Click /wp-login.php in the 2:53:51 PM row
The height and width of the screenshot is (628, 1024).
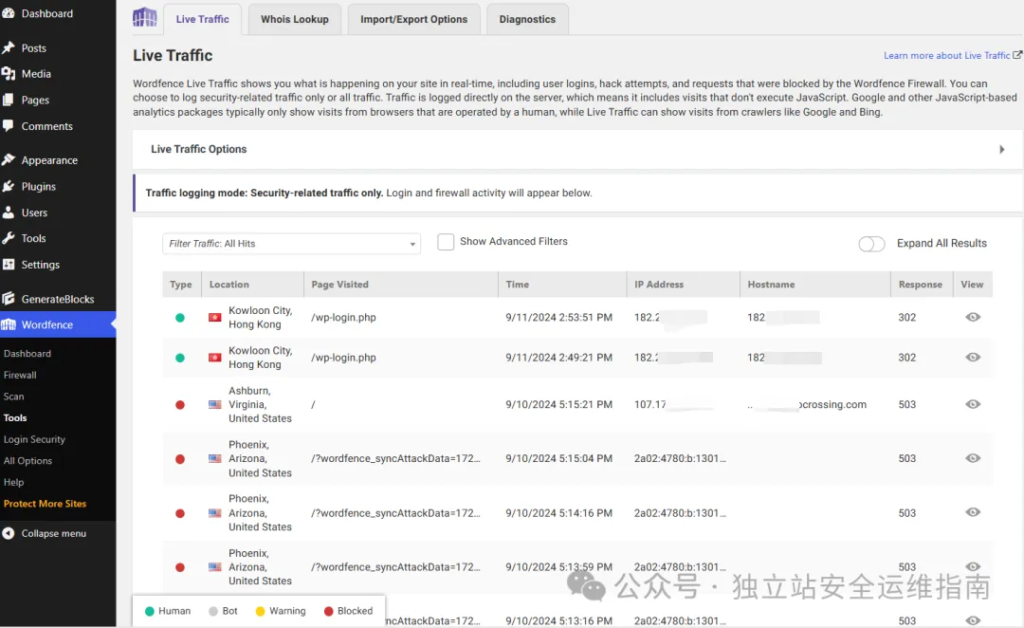[x=344, y=317]
